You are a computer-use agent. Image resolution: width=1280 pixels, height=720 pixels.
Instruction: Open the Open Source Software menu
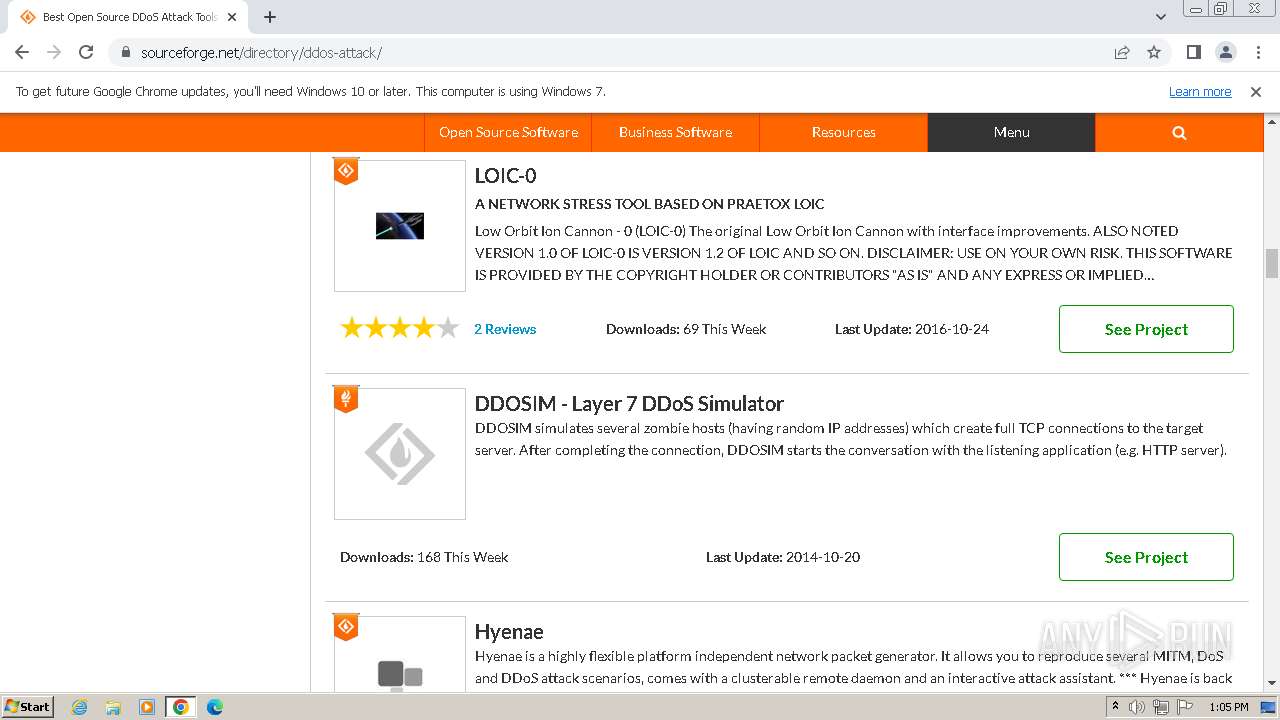[508, 132]
